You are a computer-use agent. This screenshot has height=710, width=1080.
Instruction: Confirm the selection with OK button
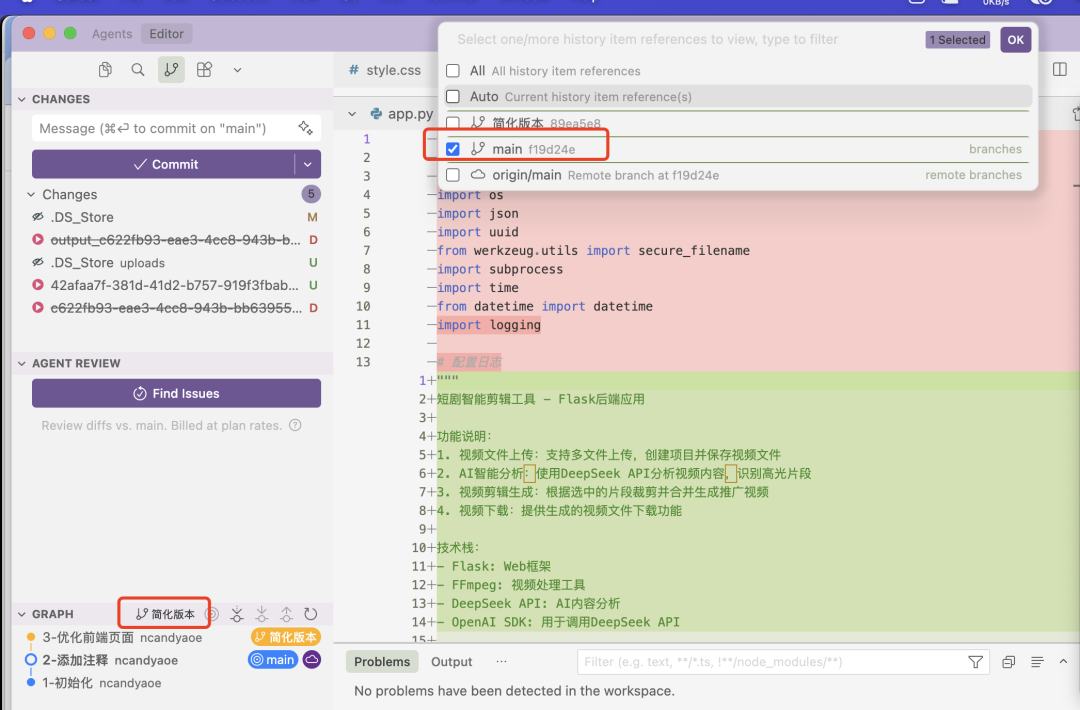coord(1015,40)
